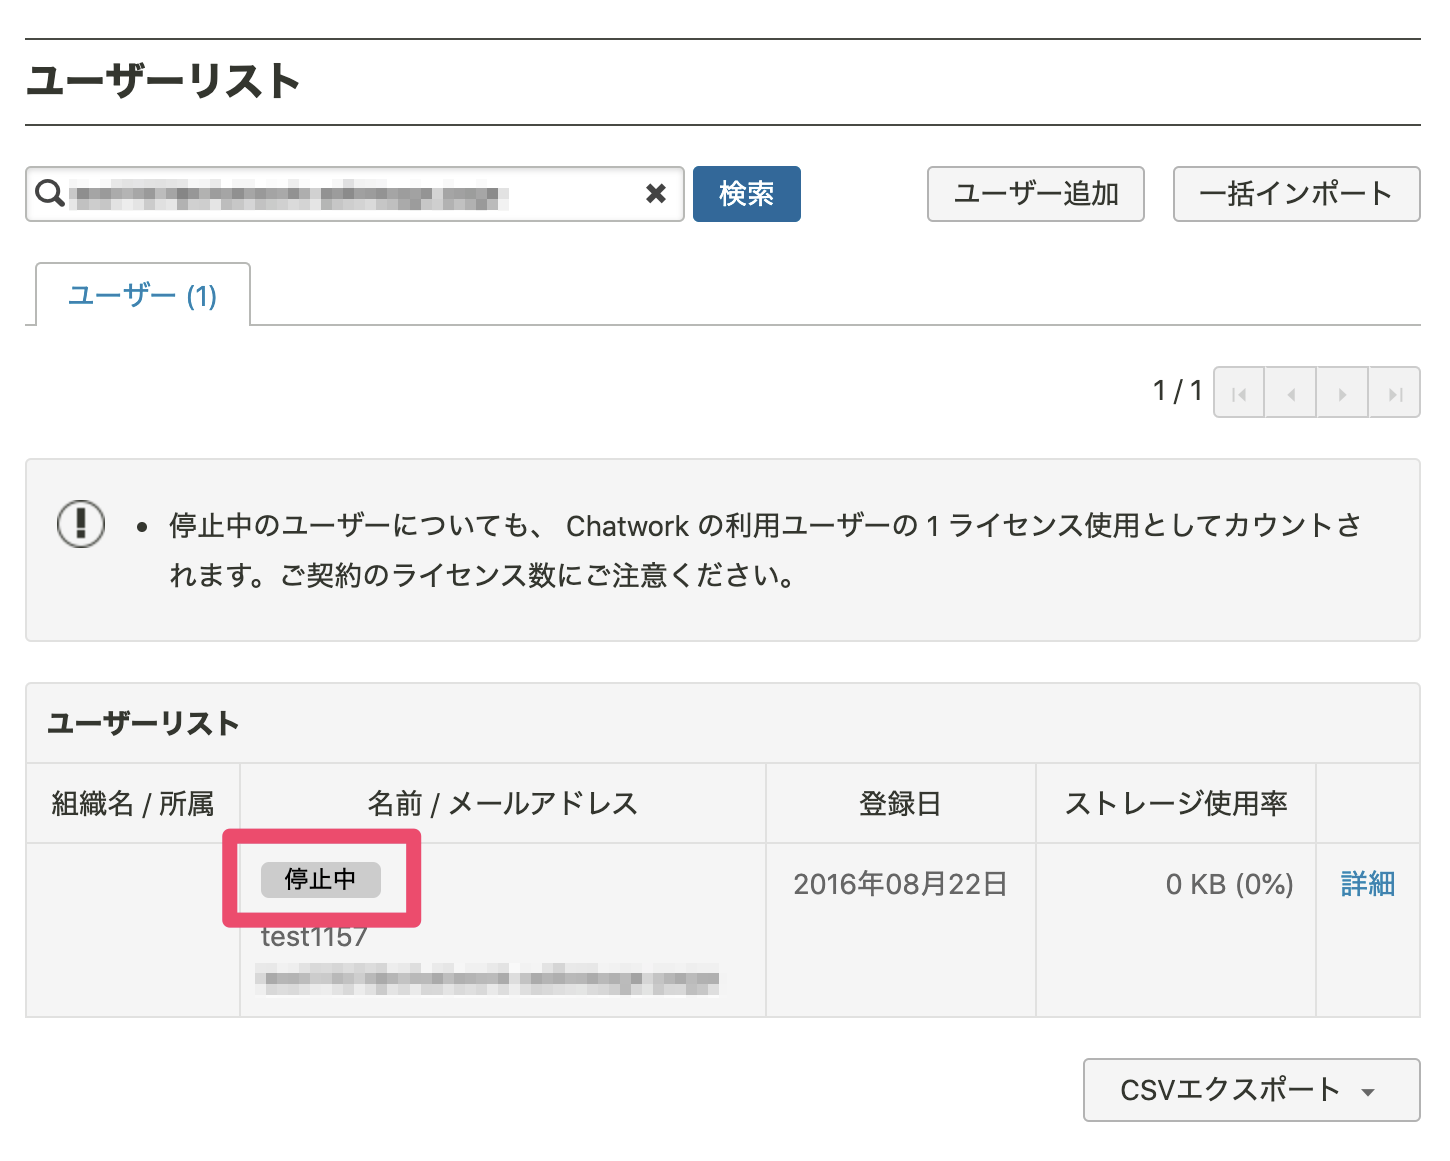Click the last-page pagination icon
Viewport: 1450px width, 1161px height.
pos(1395,392)
